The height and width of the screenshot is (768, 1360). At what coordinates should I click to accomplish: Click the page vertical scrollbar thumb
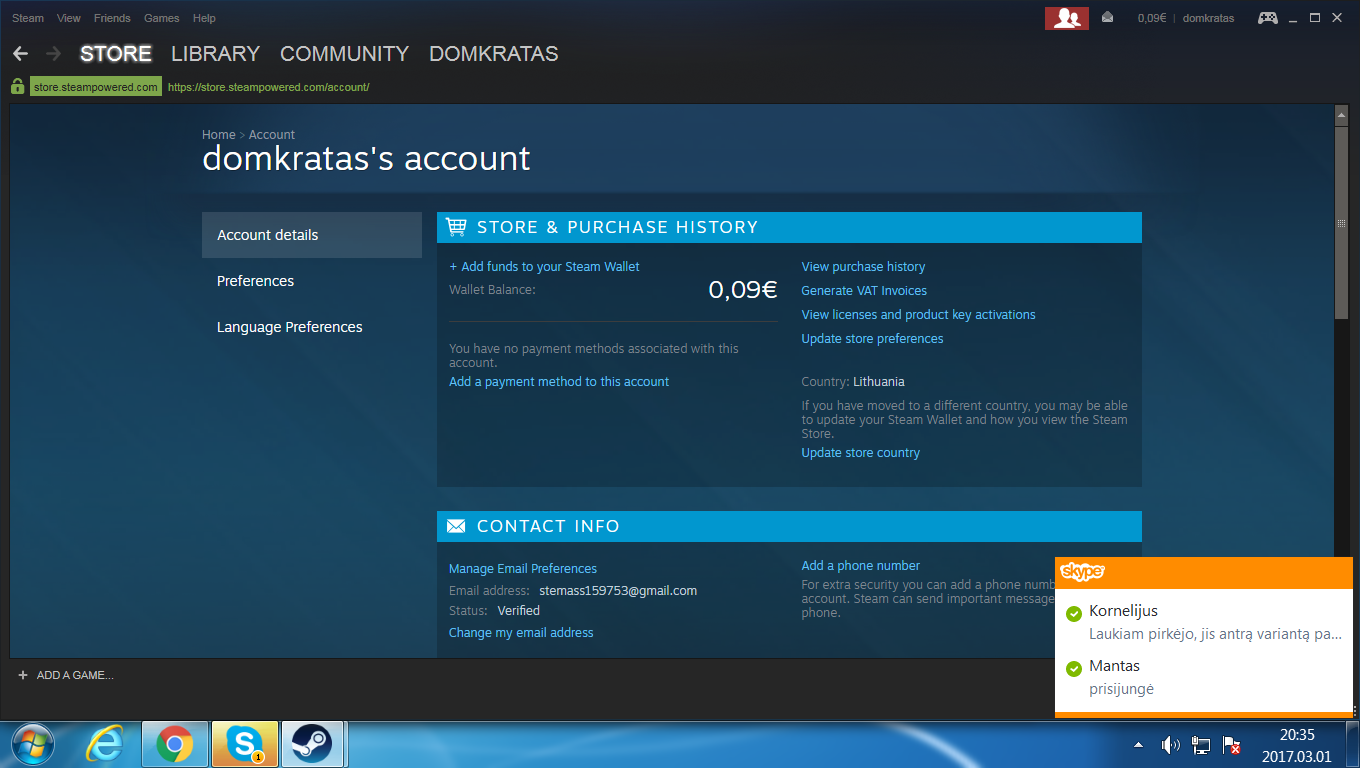click(x=1342, y=223)
